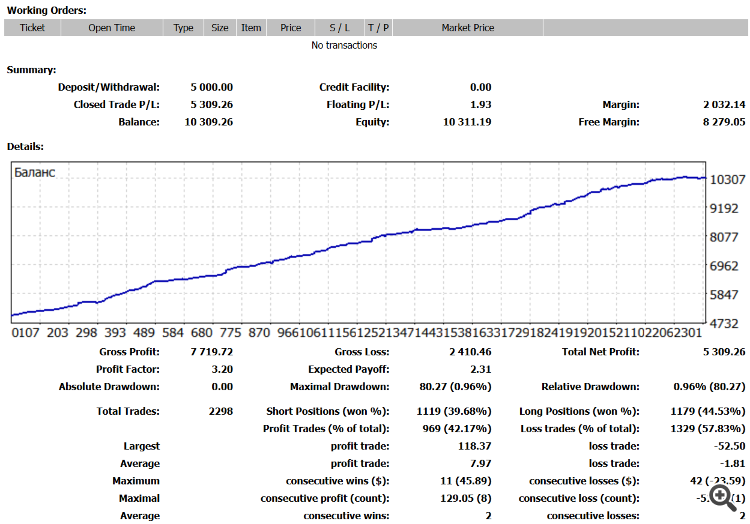Screen dimensions: 750x524
Task: Click the Profit Factor value 3.20
Action: click(x=222, y=369)
